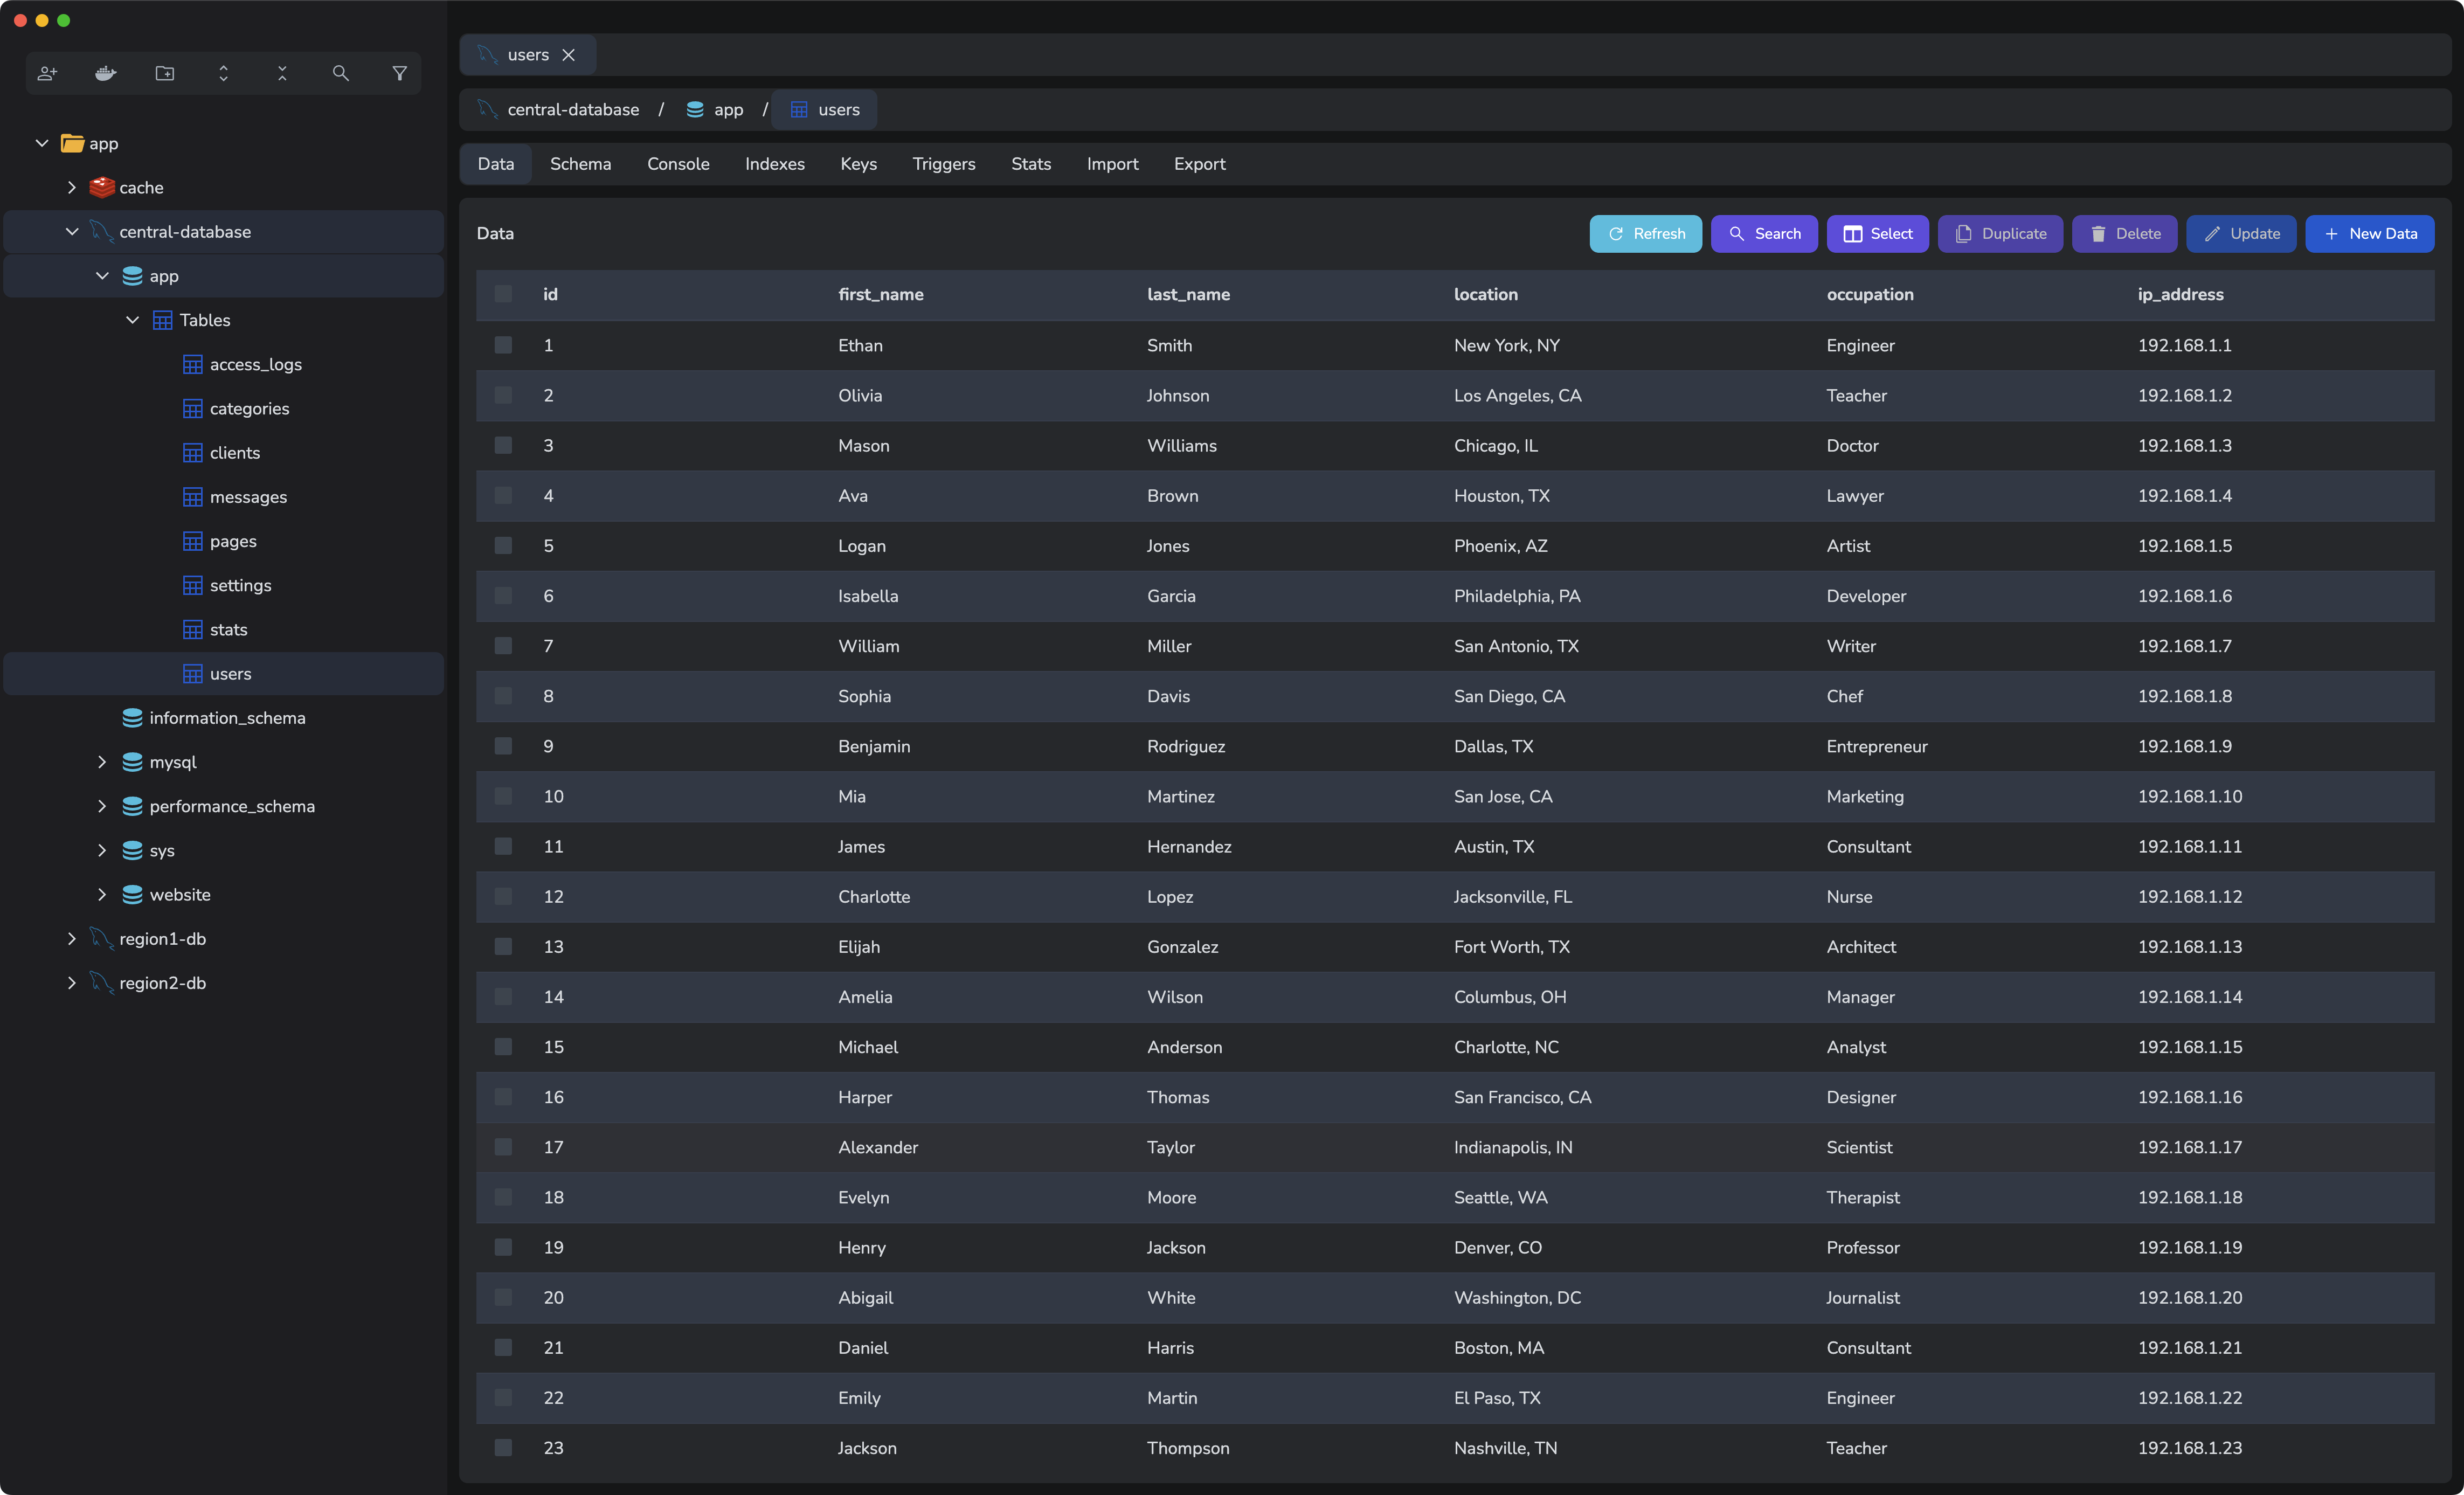Collapse the Tables node chevron
Image resolution: width=2464 pixels, height=1495 pixels.
pyautogui.click(x=132, y=320)
